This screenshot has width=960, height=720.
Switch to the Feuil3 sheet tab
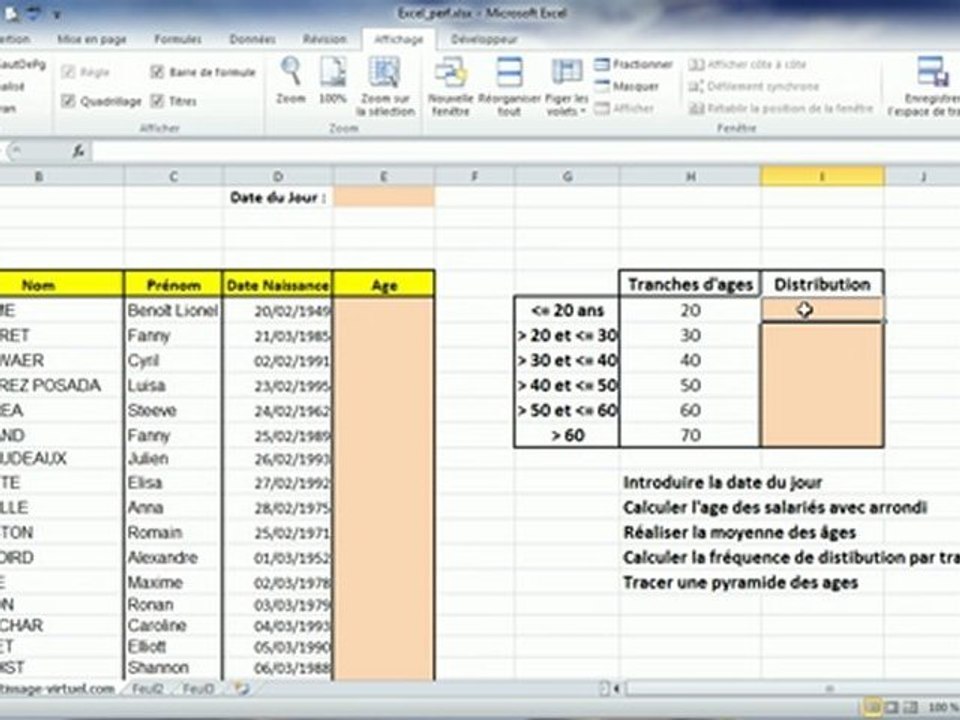[198, 689]
